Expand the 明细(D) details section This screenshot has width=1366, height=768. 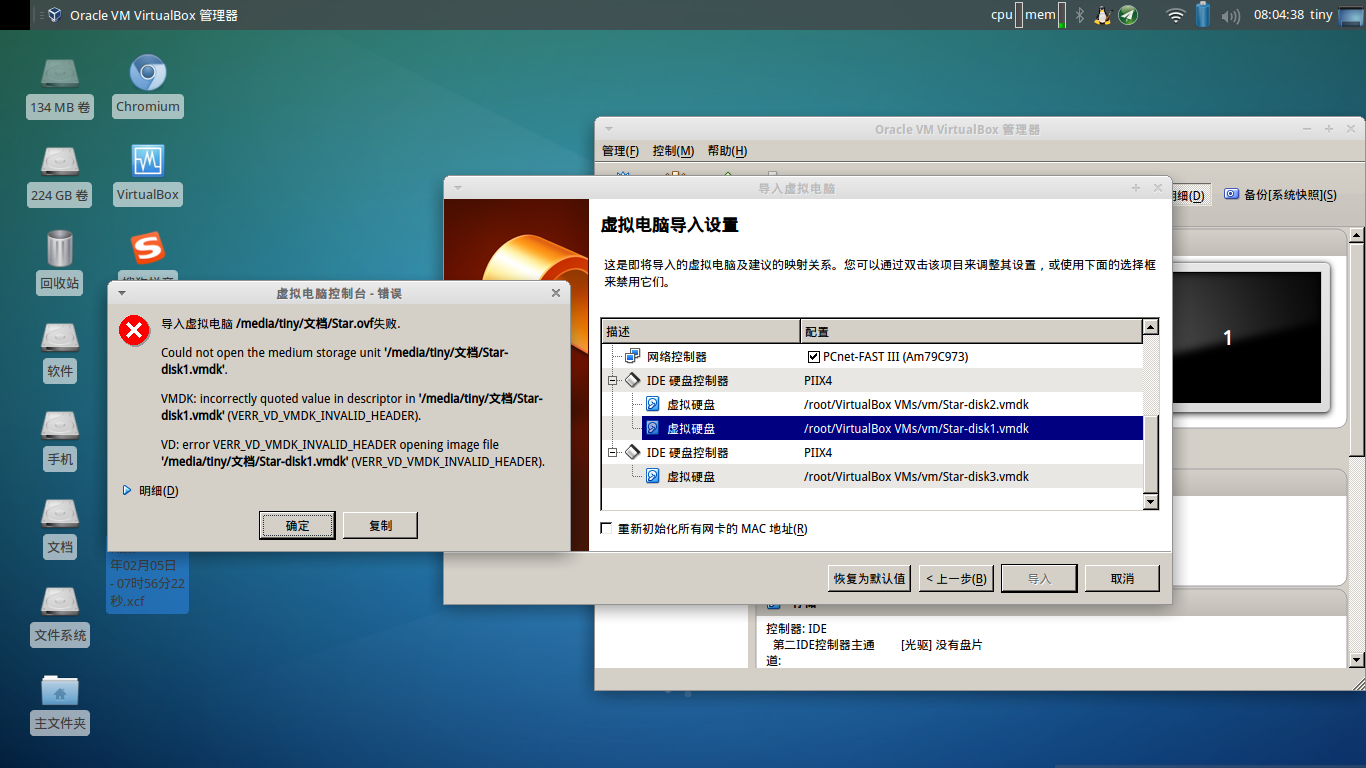coord(127,491)
